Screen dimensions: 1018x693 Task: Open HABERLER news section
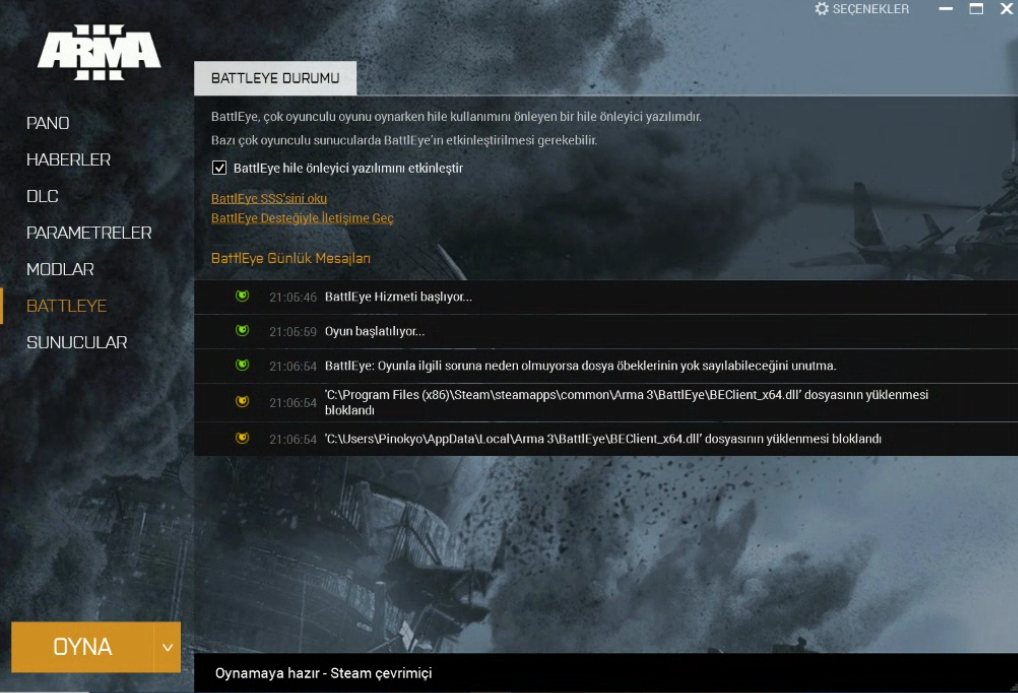click(68, 159)
